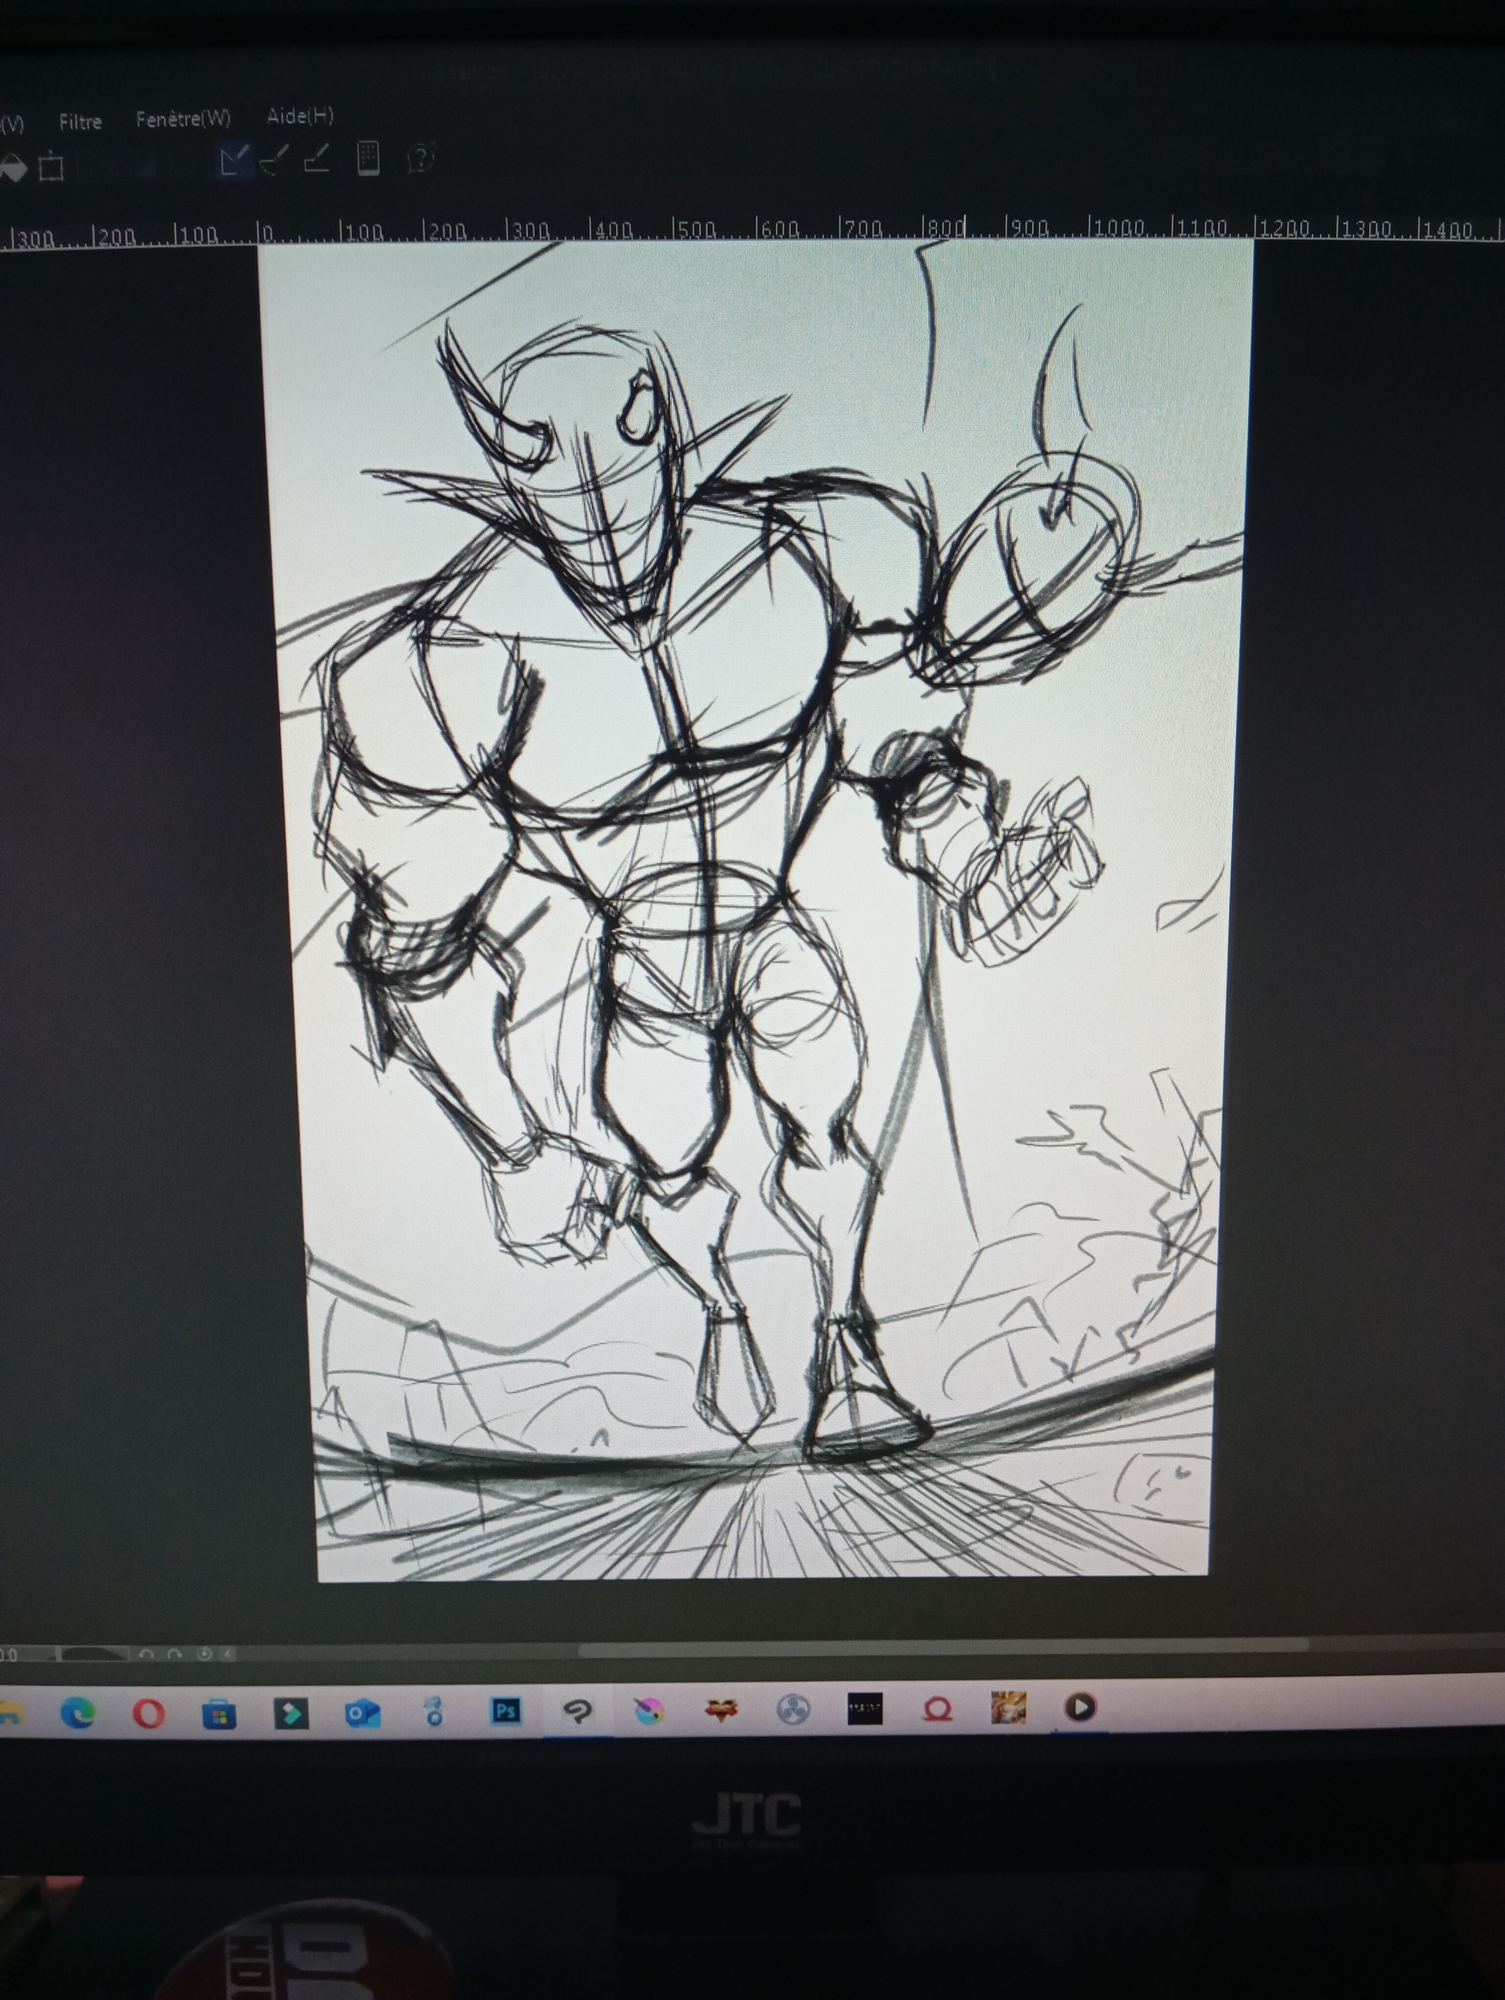Launch Microsoft Edge from the taskbar
Screen dimensions: 1505x2000
pos(78,1714)
